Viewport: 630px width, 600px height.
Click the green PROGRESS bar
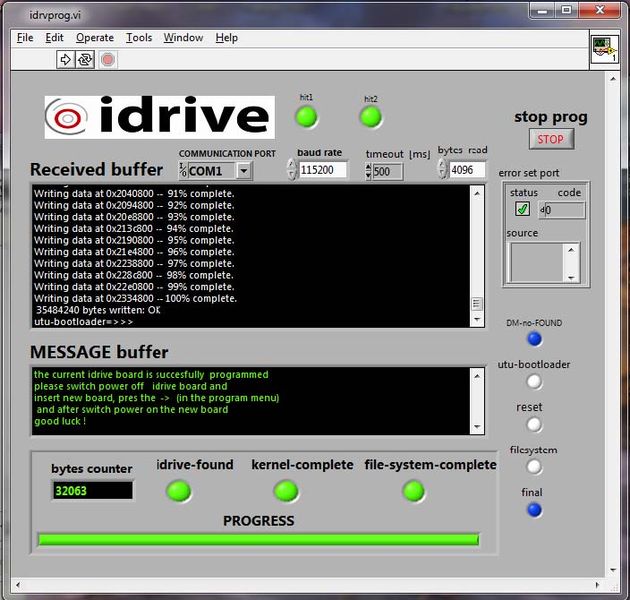coord(258,539)
